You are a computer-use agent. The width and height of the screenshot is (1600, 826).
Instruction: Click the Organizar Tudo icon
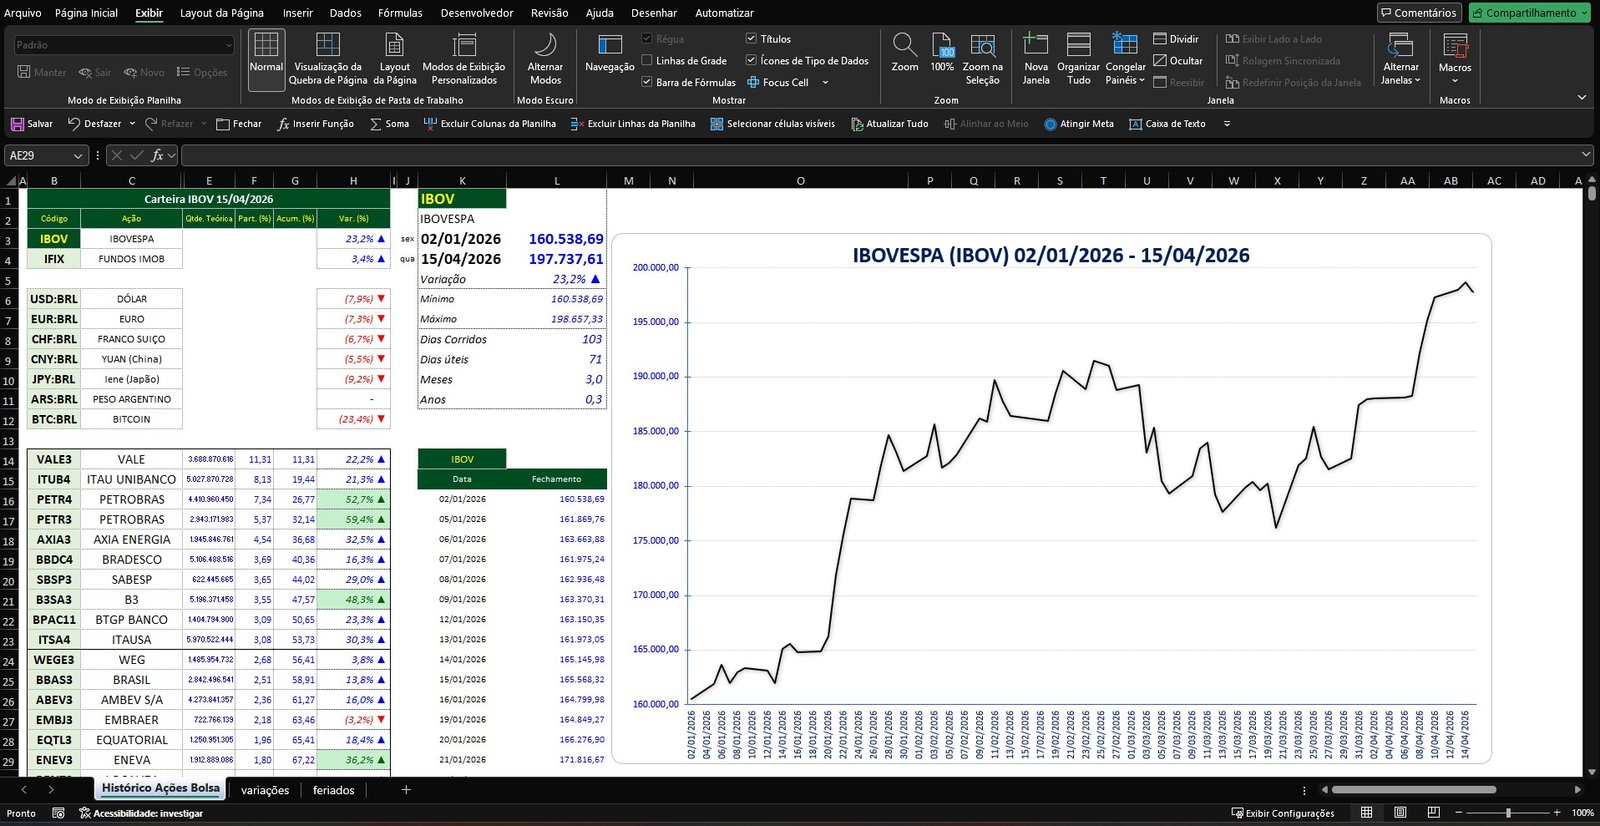pos(1078,46)
